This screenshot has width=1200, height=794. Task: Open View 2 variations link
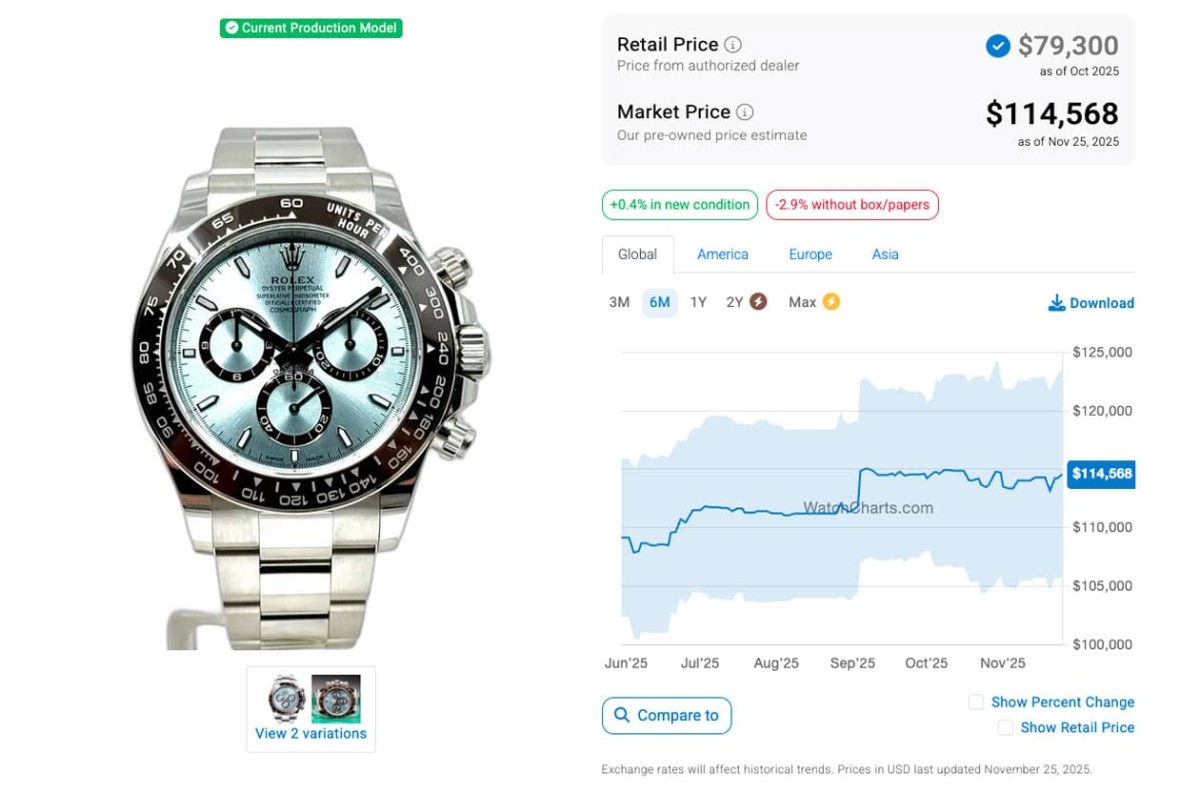point(311,733)
